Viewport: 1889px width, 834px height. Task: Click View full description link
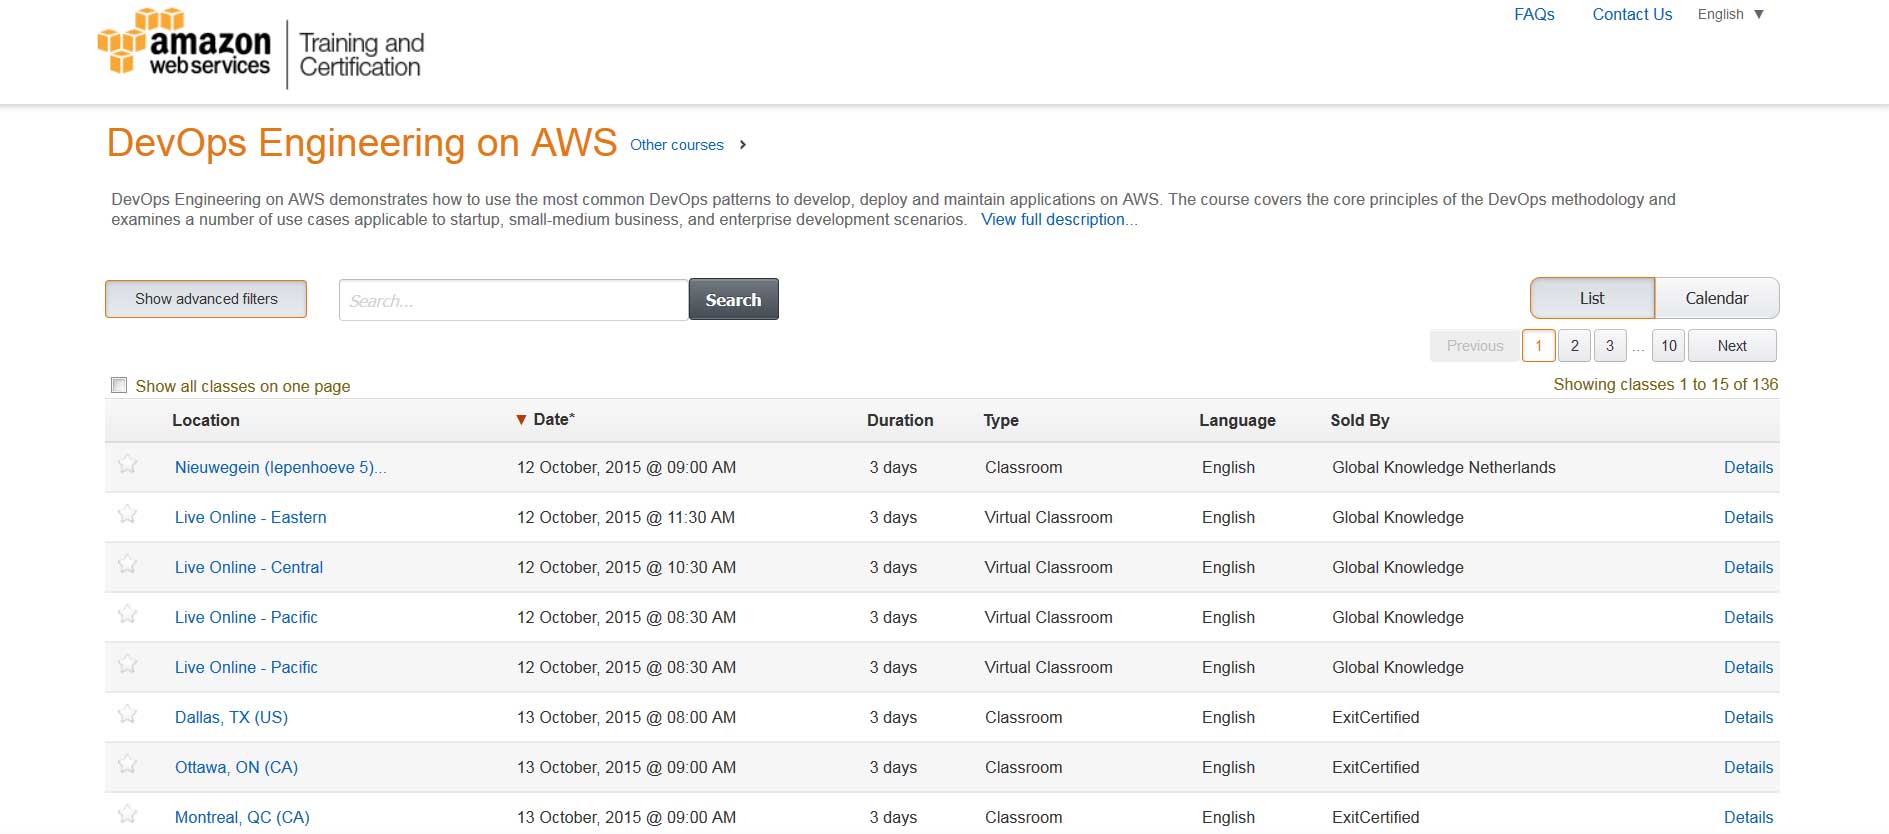click(1059, 219)
